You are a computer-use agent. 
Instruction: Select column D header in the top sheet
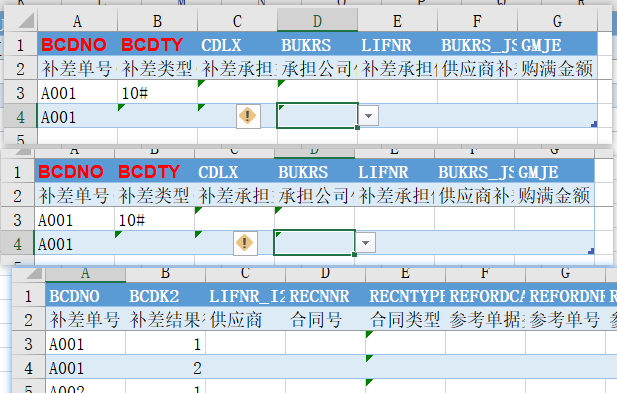[318, 21]
